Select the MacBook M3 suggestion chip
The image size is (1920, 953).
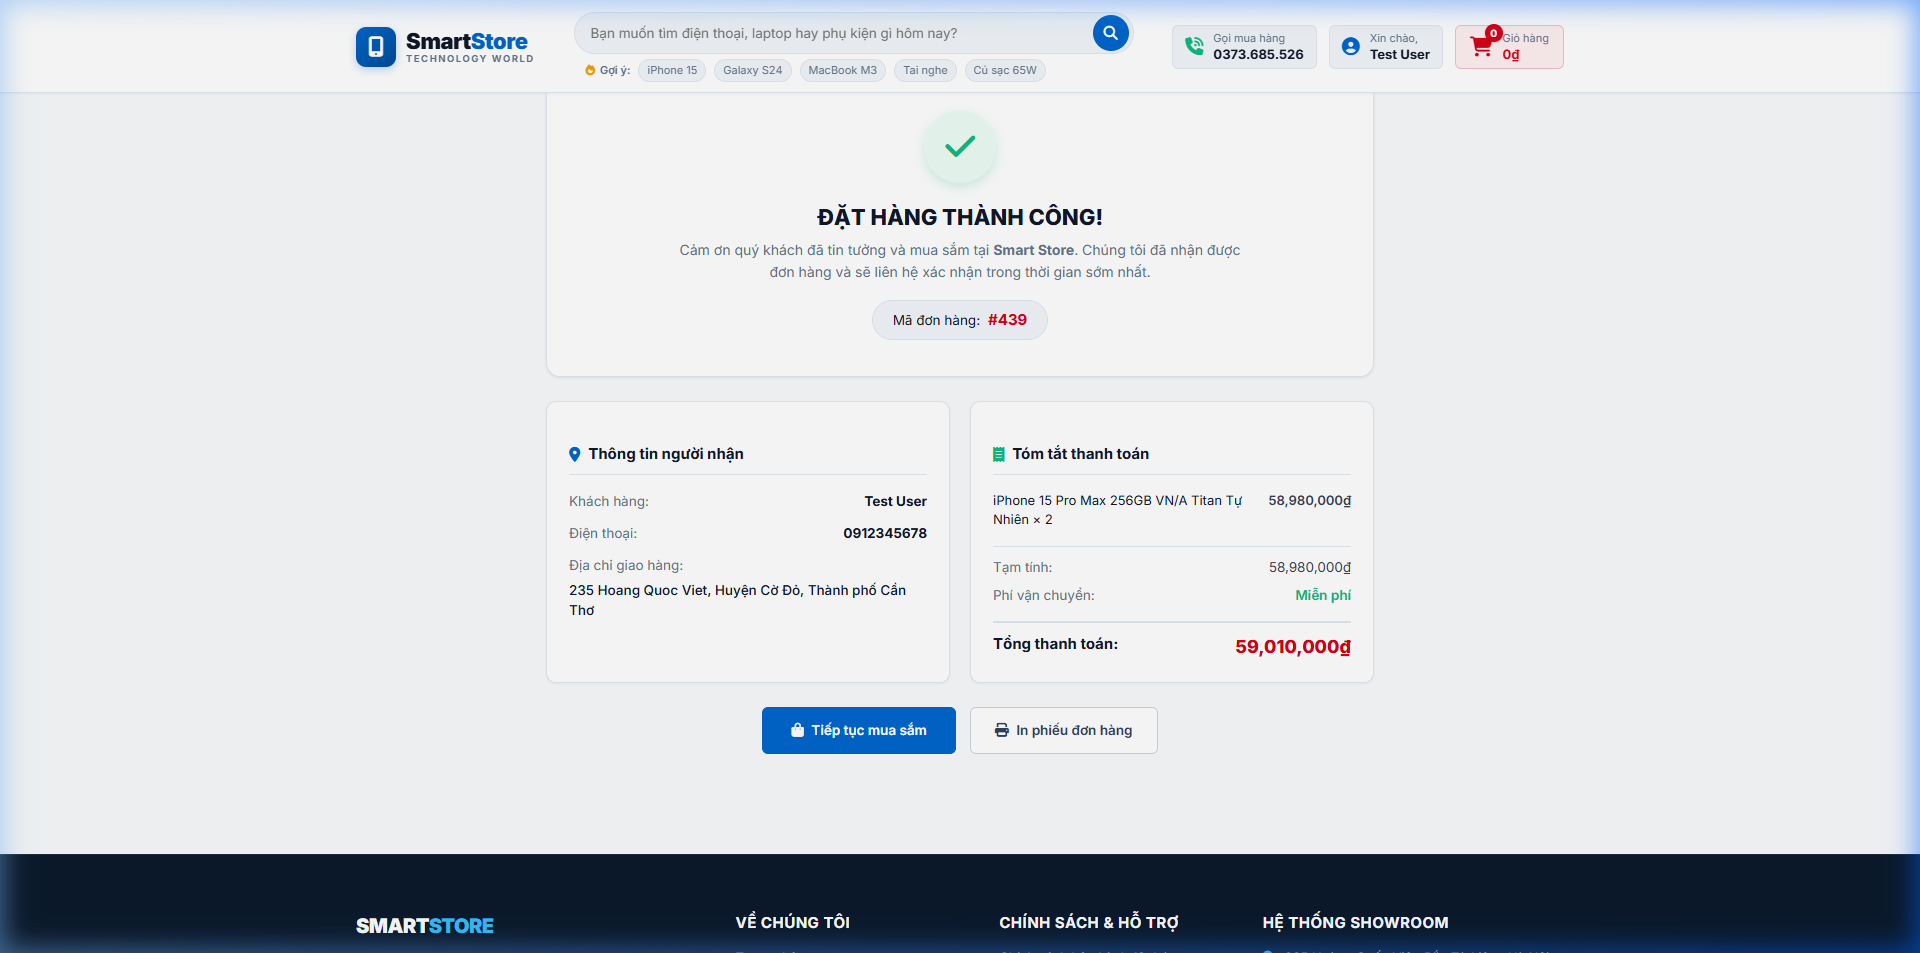click(842, 70)
